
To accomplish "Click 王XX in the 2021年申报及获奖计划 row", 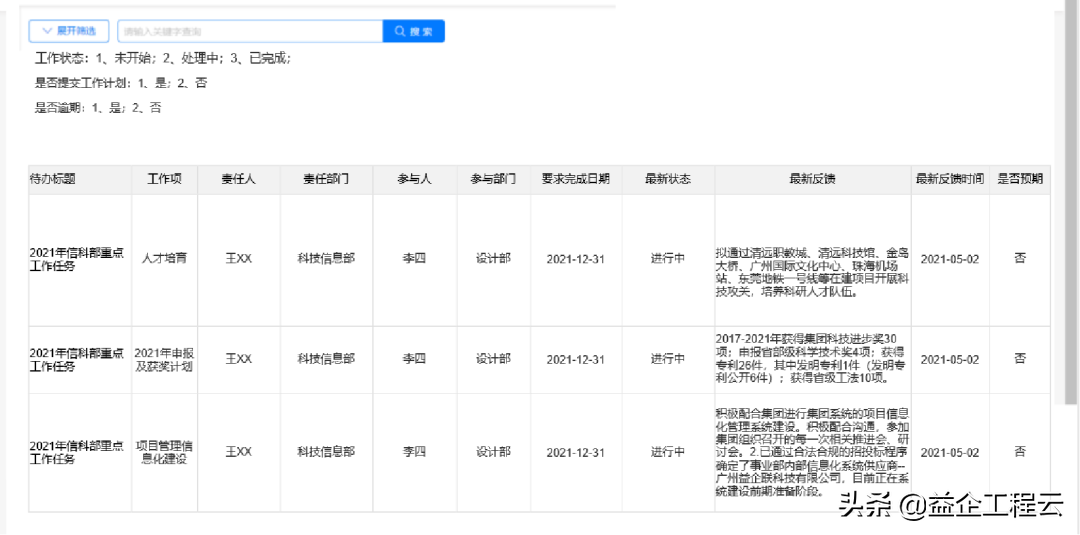I will (239, 359).
